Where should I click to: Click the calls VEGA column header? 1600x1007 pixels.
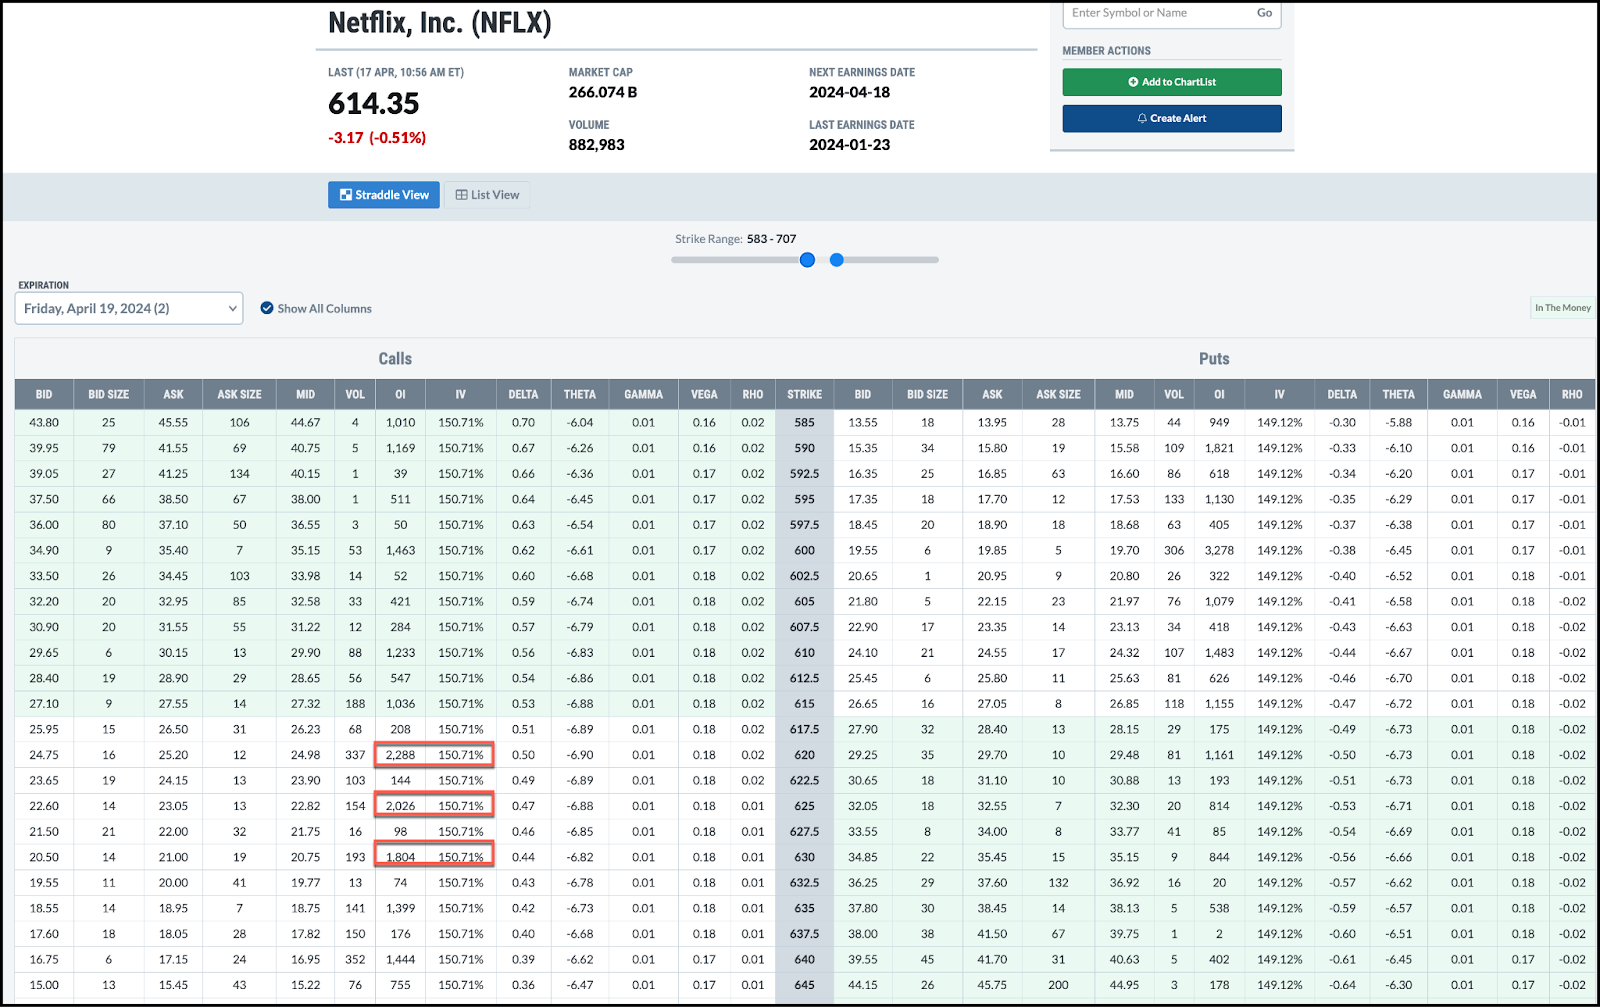(x=704, y=394)
